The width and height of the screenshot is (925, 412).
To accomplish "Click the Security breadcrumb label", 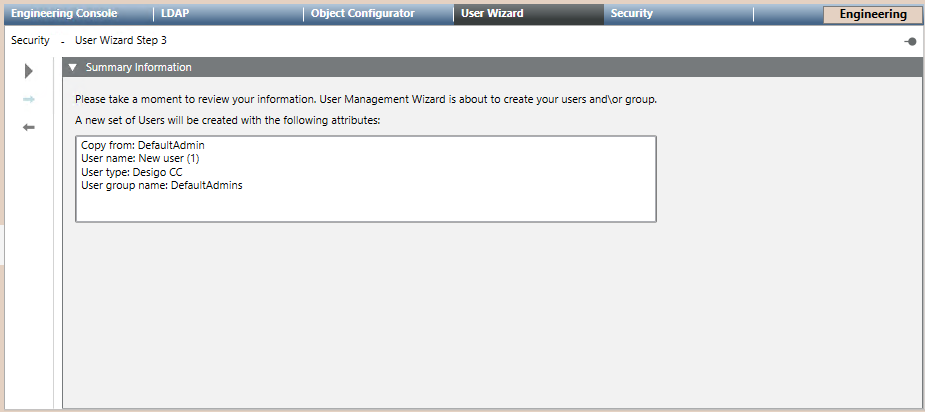I will (x=30, y=41).
